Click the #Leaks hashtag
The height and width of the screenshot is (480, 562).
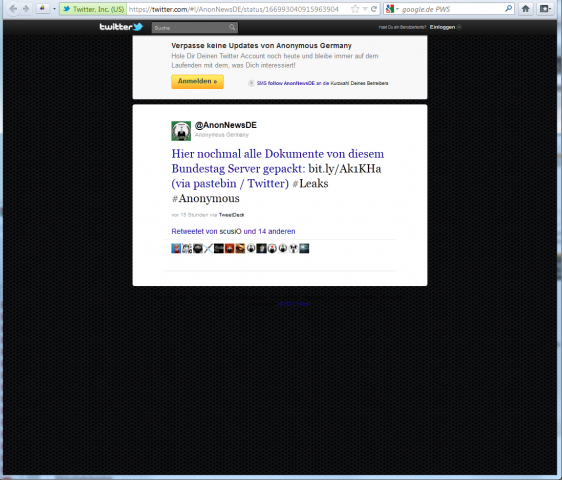tap(310, 184)
